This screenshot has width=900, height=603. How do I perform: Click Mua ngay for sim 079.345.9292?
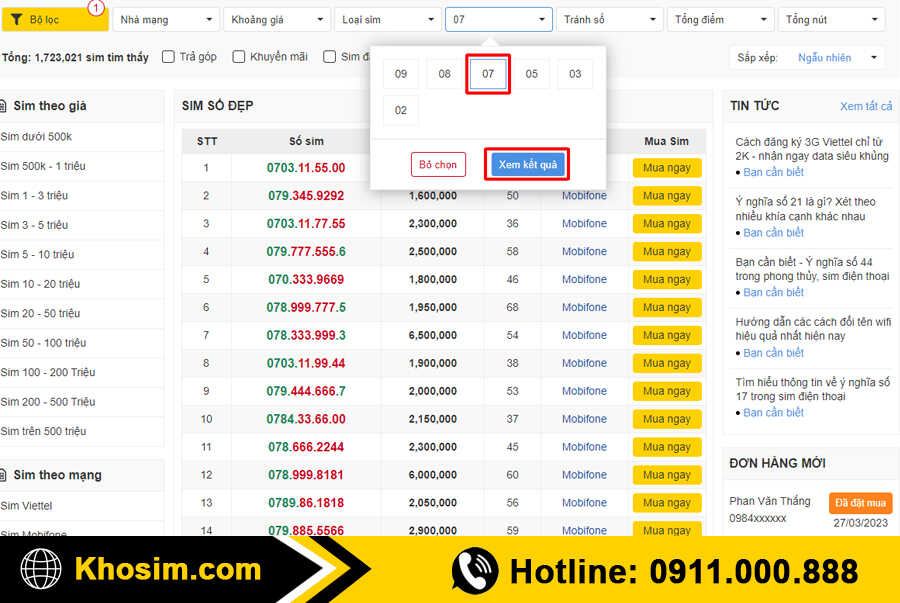tap(666, 195)
